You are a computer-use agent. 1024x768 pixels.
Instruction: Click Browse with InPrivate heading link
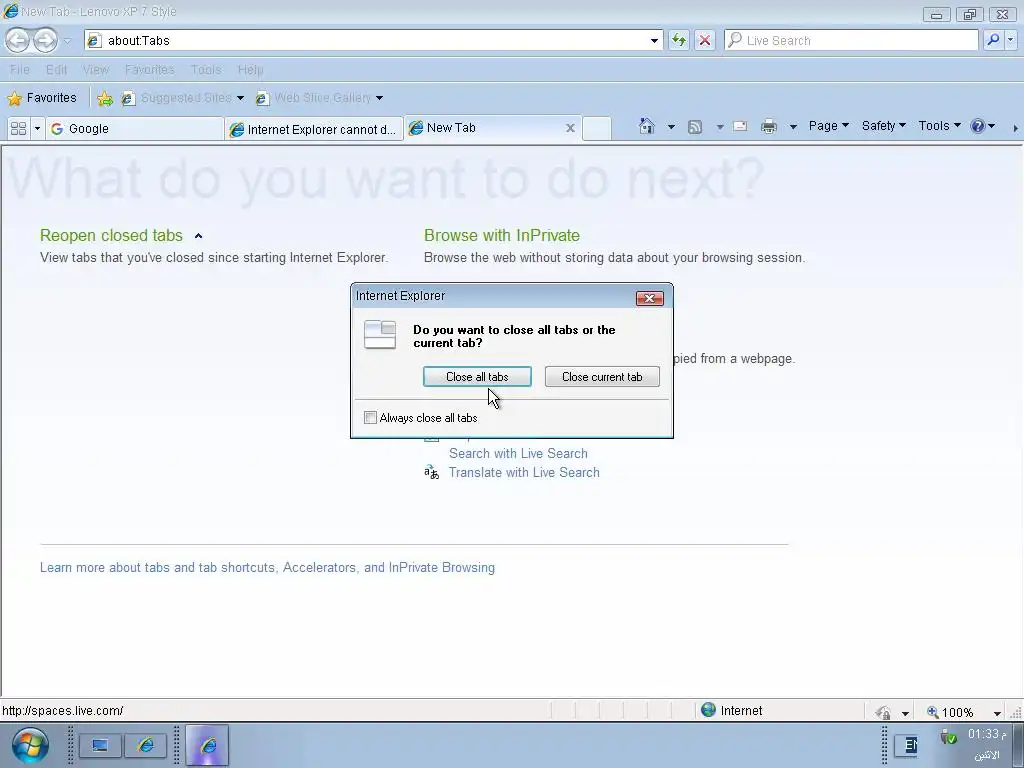(502, 235)
